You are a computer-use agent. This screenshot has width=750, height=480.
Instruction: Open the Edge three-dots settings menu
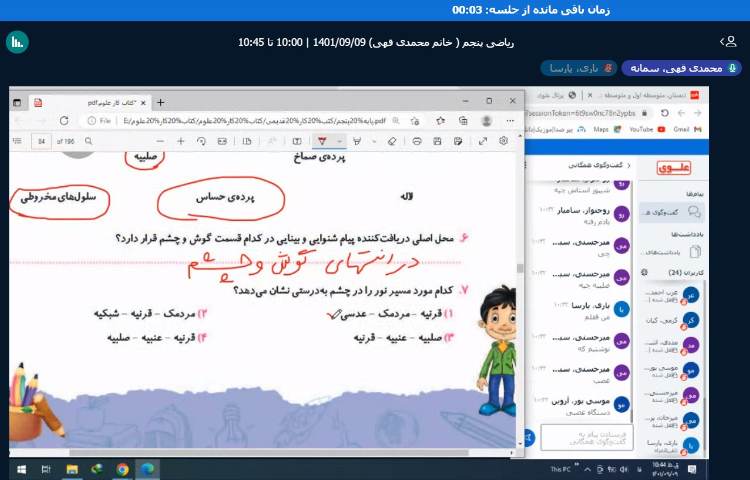[x=510, y=120]
